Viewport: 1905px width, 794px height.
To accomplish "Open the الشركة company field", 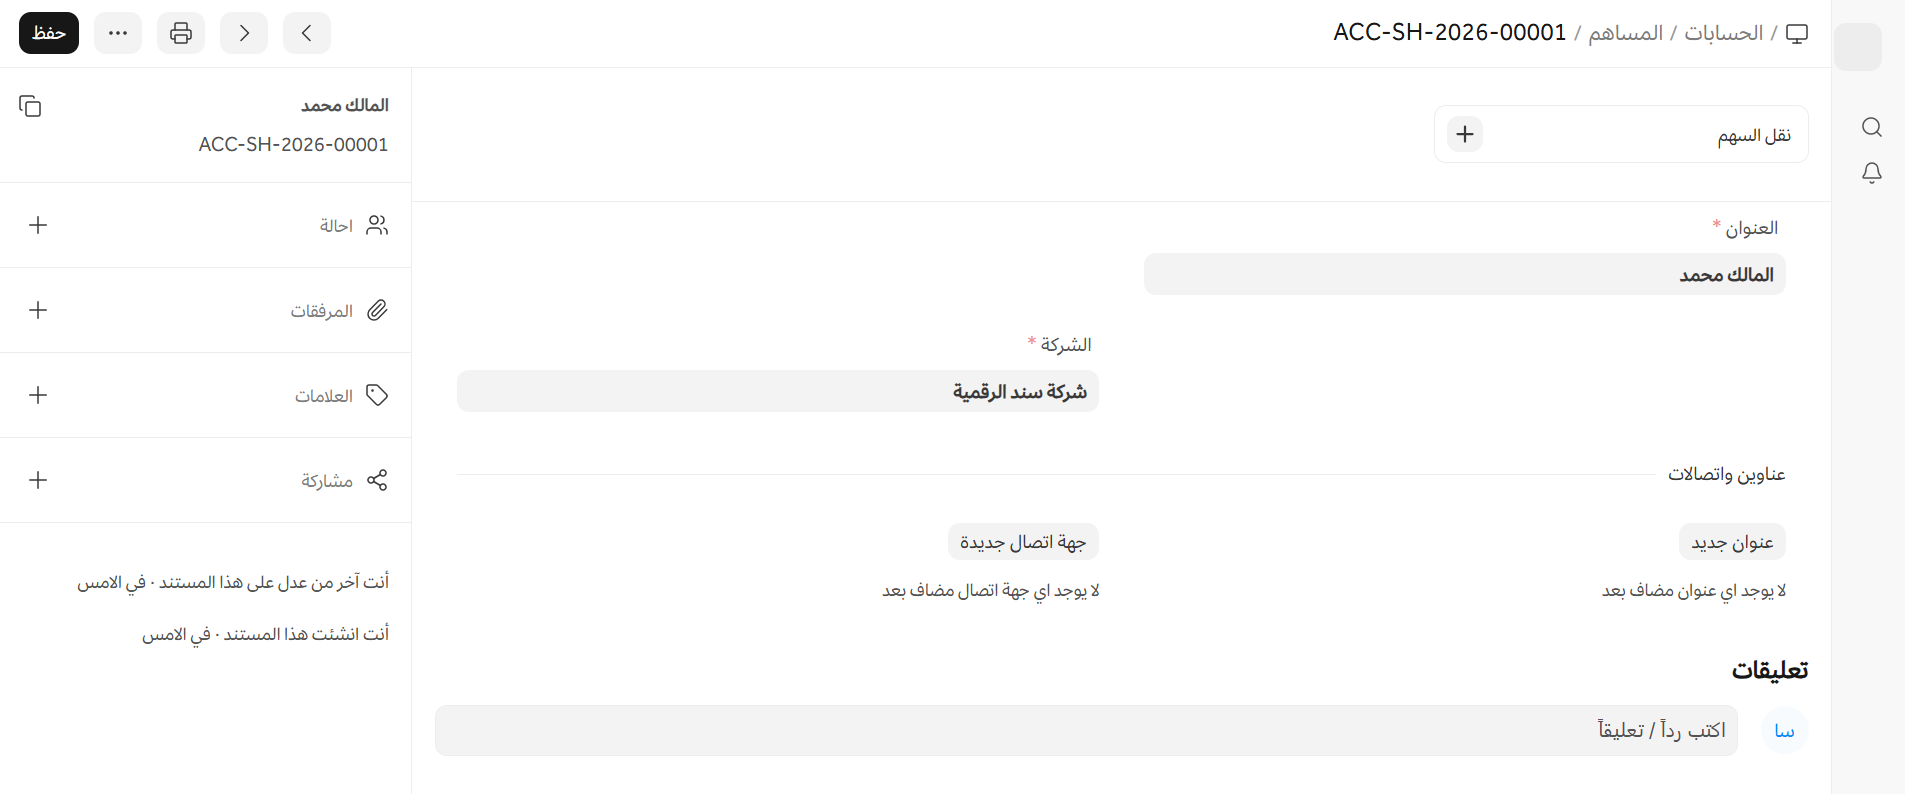I will click(777, 391).
